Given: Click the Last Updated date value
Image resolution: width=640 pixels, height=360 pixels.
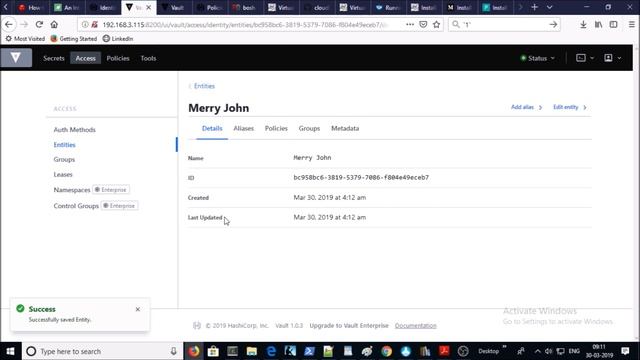Looking at the screenshot, I should coord(330,218).
